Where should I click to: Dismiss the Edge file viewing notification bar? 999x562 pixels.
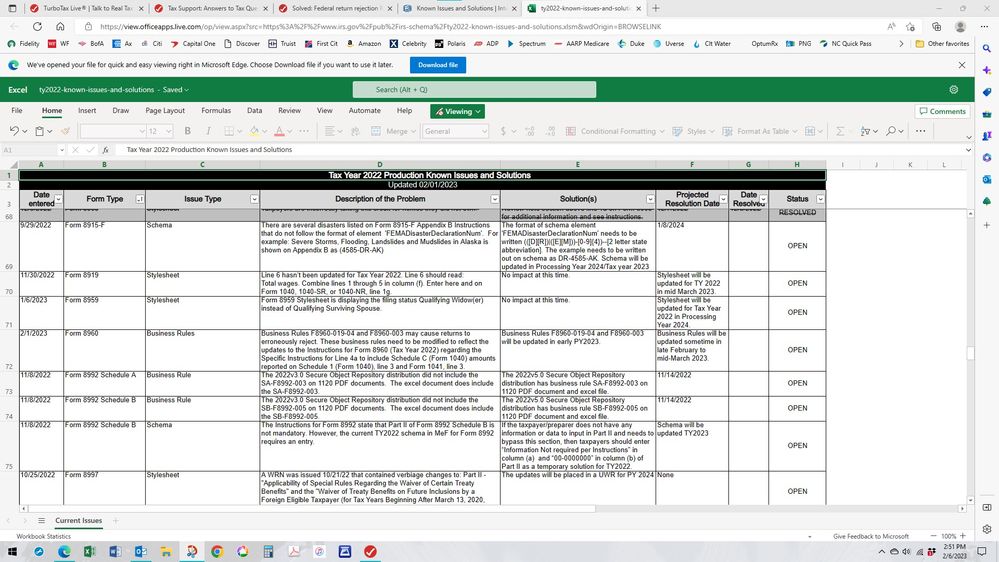click(962, 65)
